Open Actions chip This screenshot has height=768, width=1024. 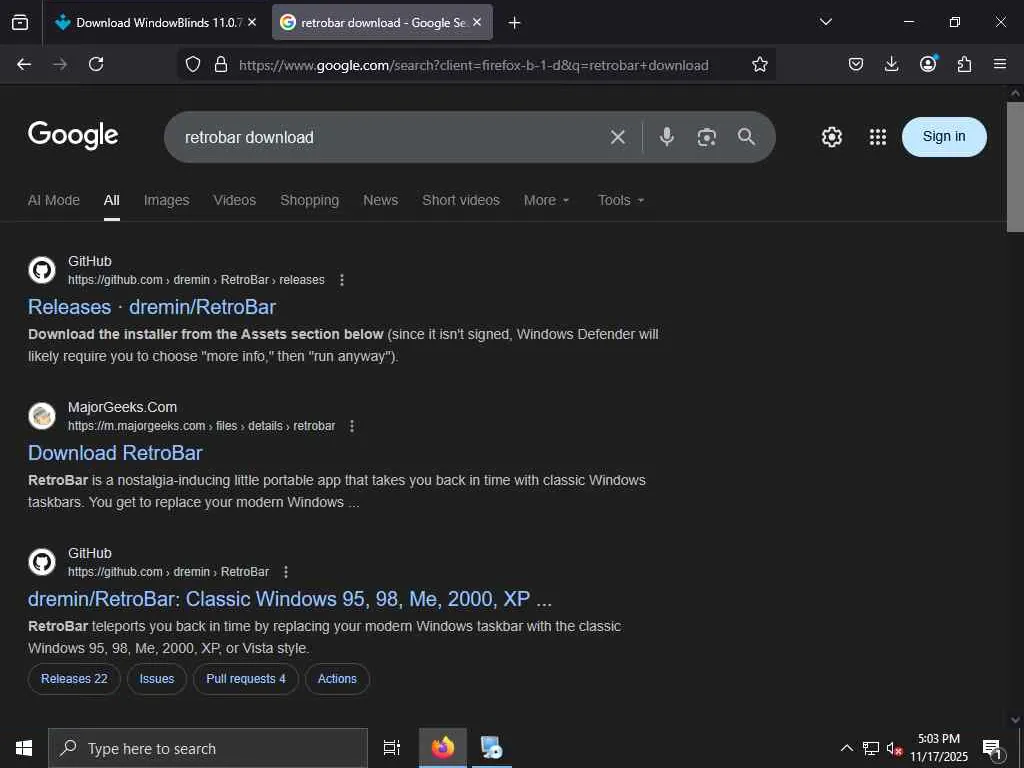click(337, 679)
